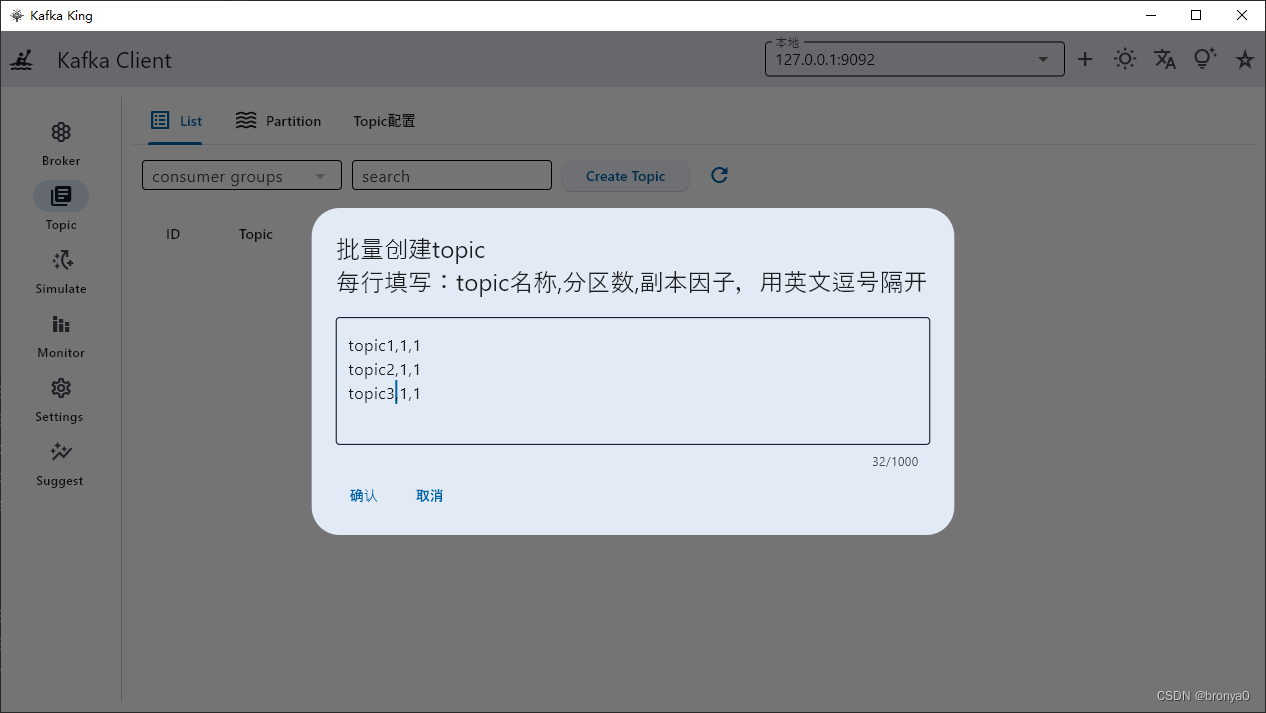Image resolution: width=1266 pixels, height=713 pixels.
Task: Cancel with the 取消 button
Action: (430, 496)
